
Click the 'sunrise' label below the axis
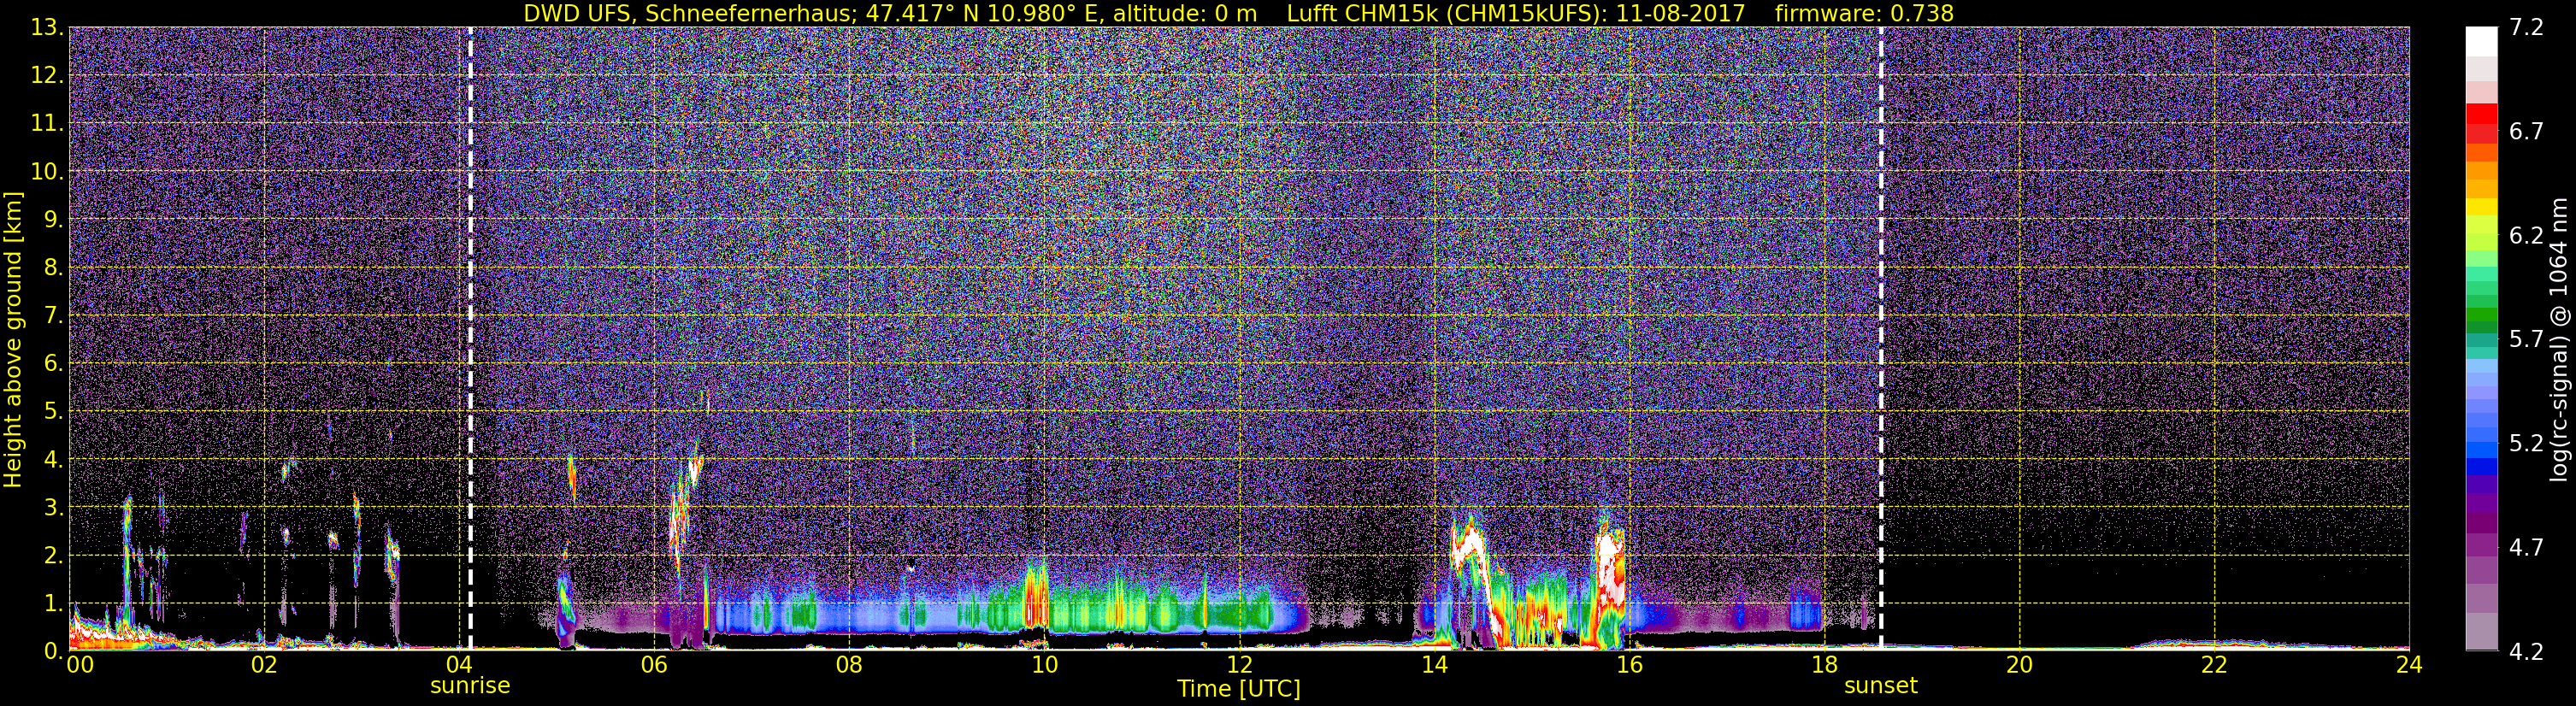click(x=470, y=686)
